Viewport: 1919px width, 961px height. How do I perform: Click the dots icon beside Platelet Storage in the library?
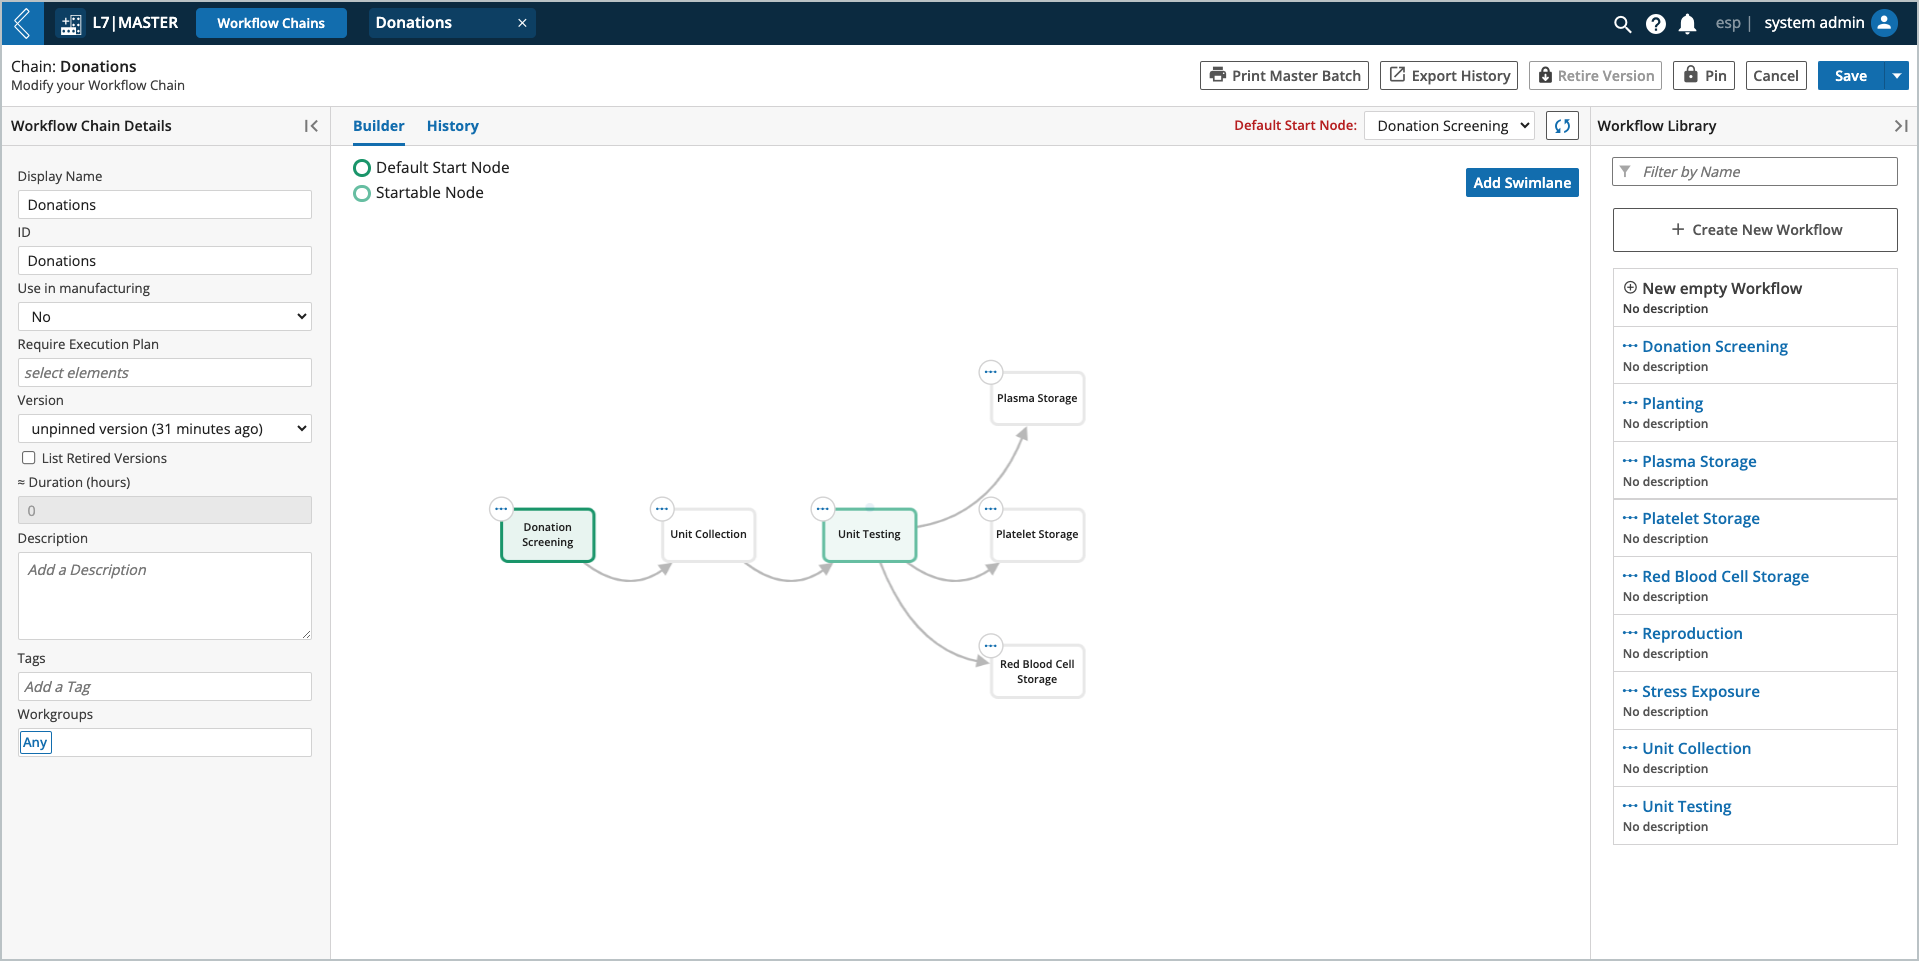click(x=1630, y=518)
